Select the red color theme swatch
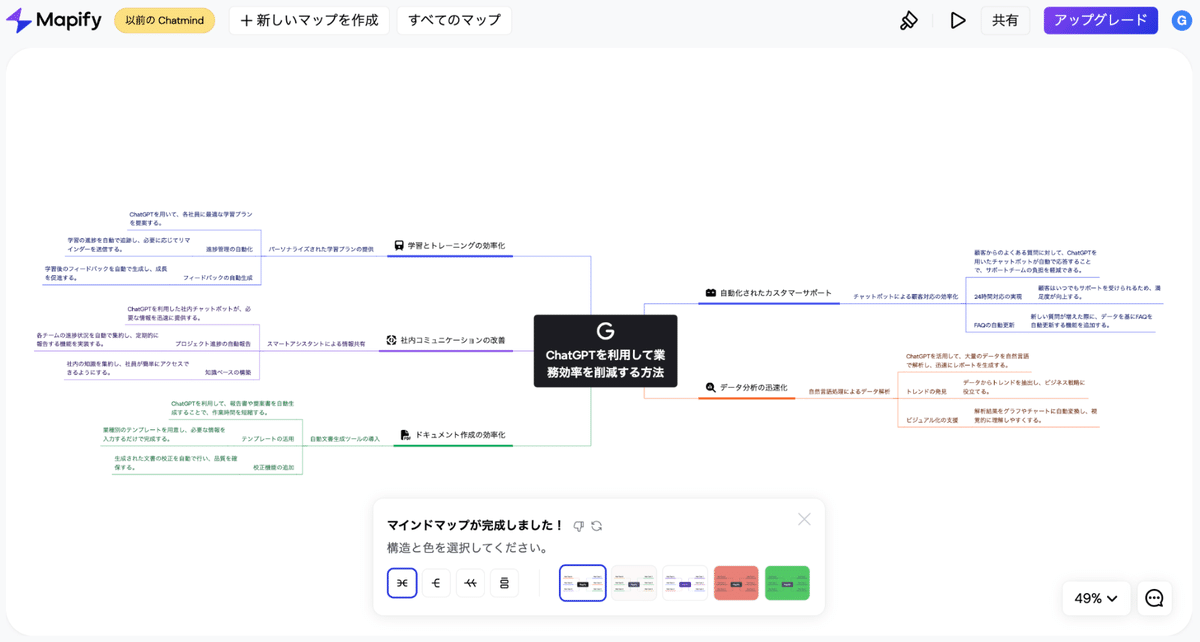The height and width of the screenshot is (642, 1200). tap(736, 583)
